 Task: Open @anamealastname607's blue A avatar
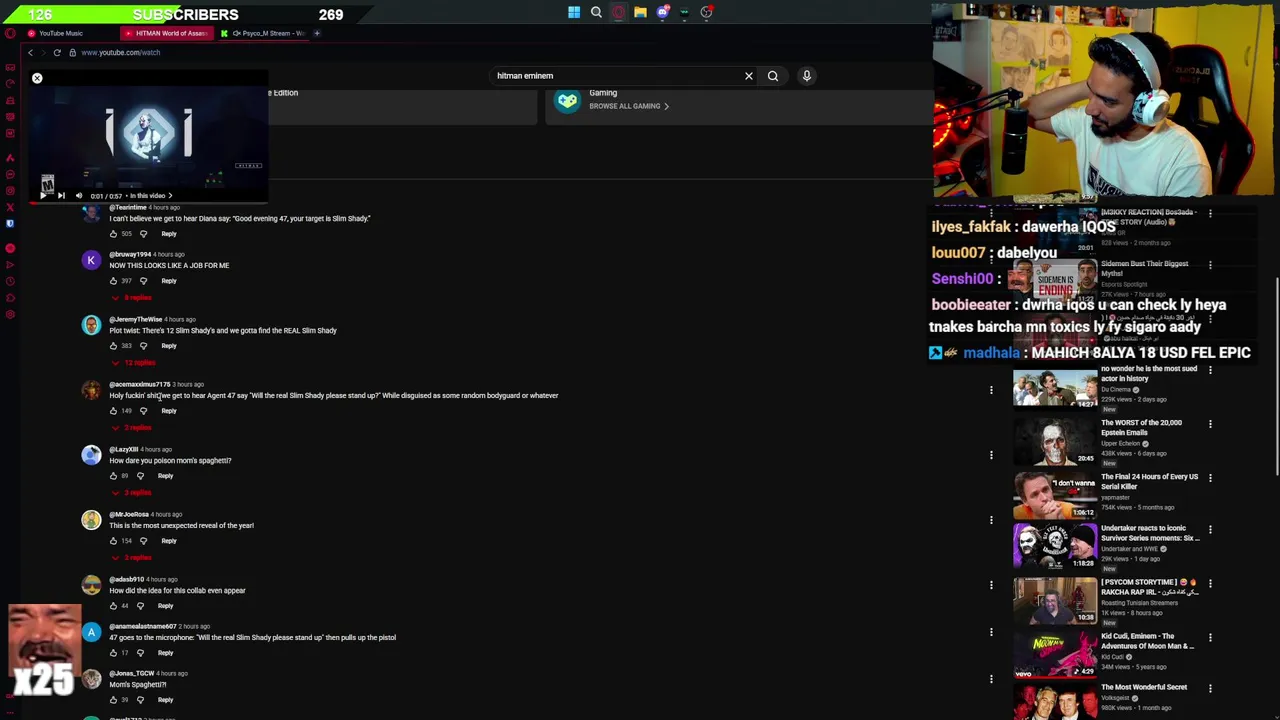point(91,632)
